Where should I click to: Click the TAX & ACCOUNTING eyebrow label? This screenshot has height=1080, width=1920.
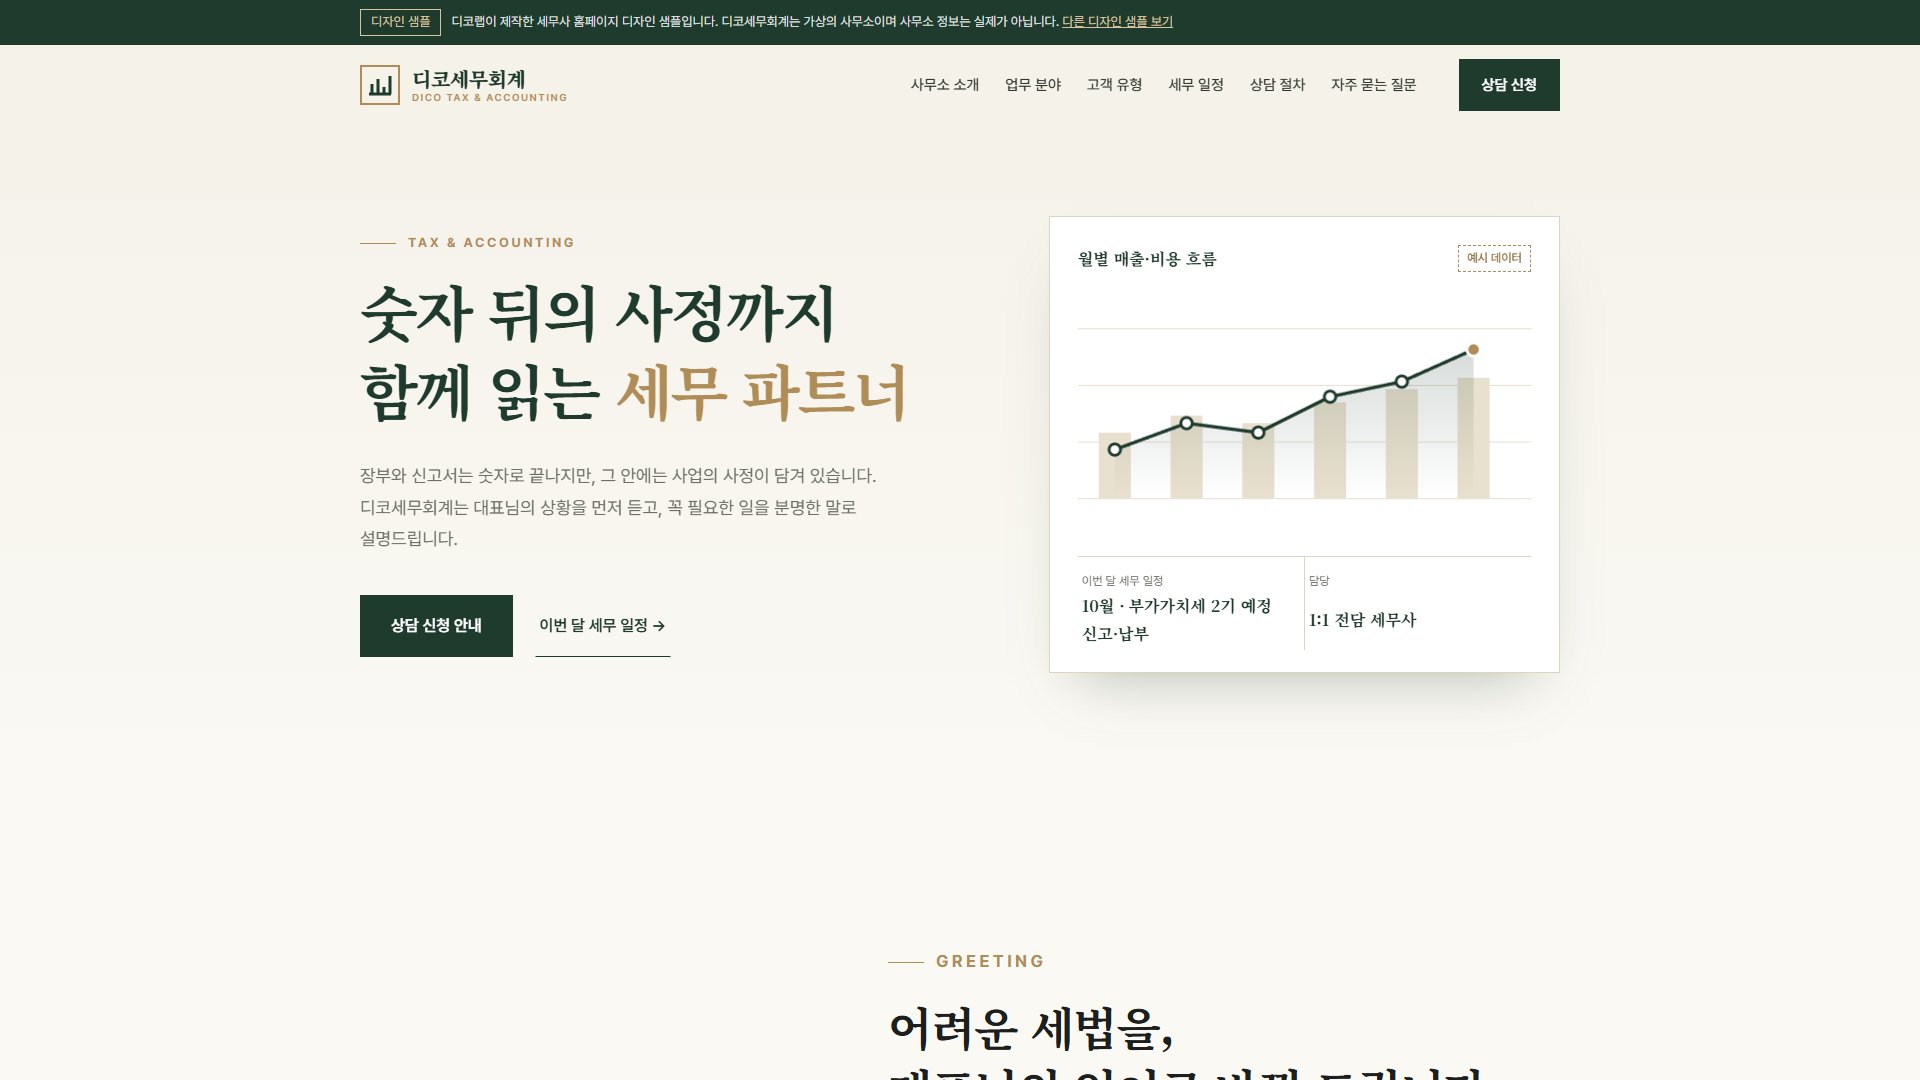coord(491,243)
